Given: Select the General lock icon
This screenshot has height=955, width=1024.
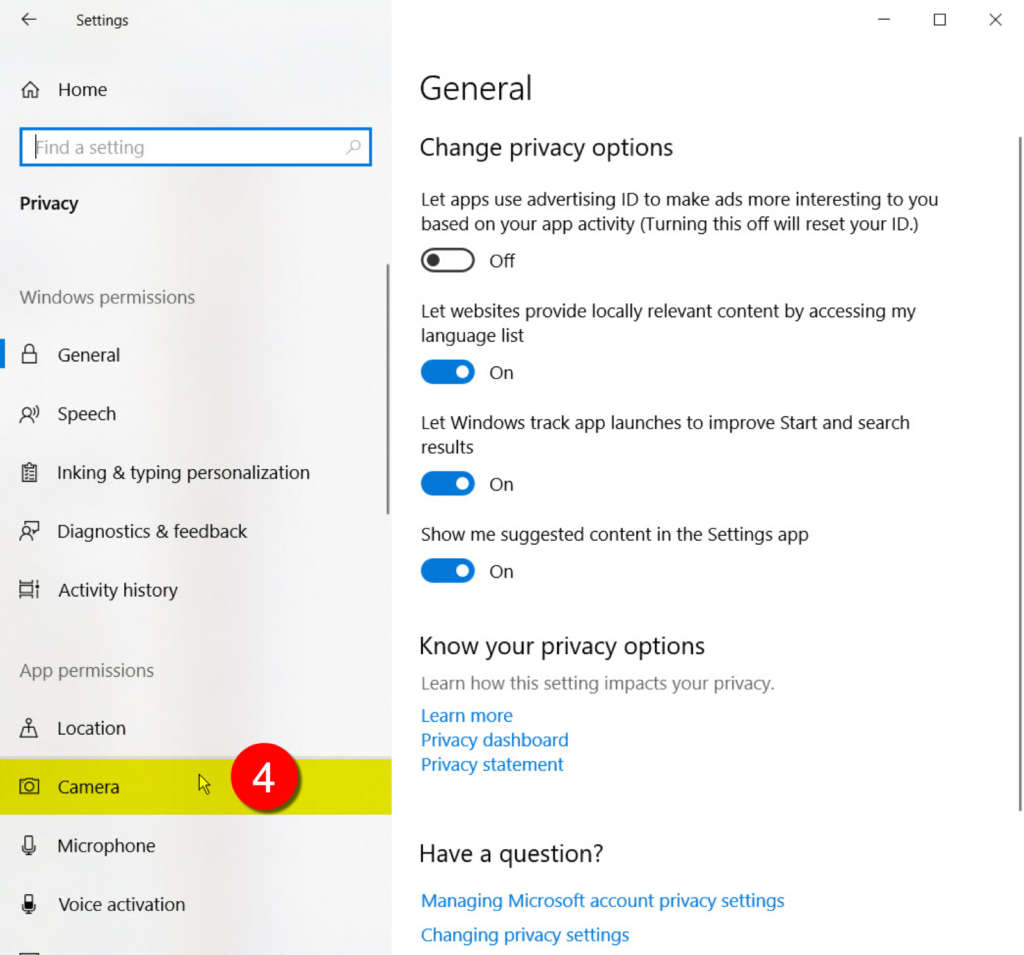Looking at the screenshot, I should [x=30, y=355].
